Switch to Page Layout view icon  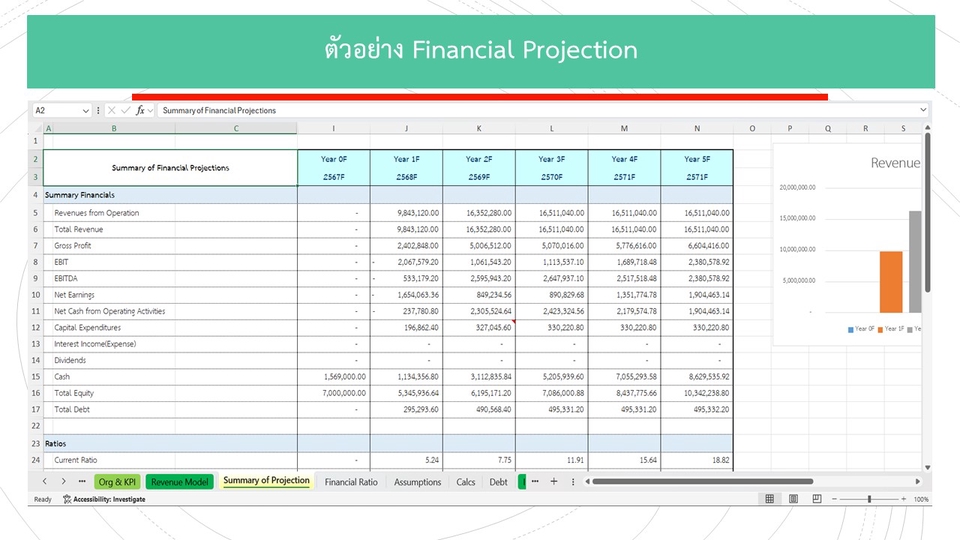pyautogui.click(x=794, y=499)
